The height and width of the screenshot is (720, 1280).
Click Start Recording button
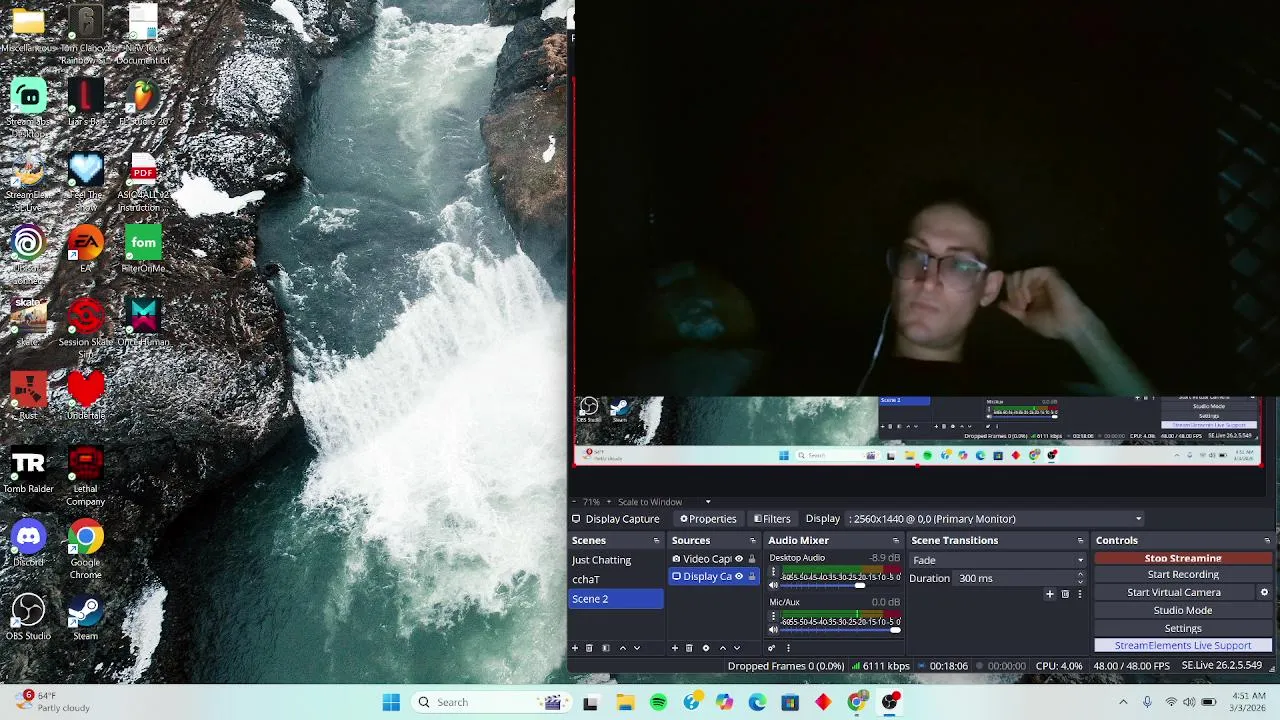(1183, 575)
